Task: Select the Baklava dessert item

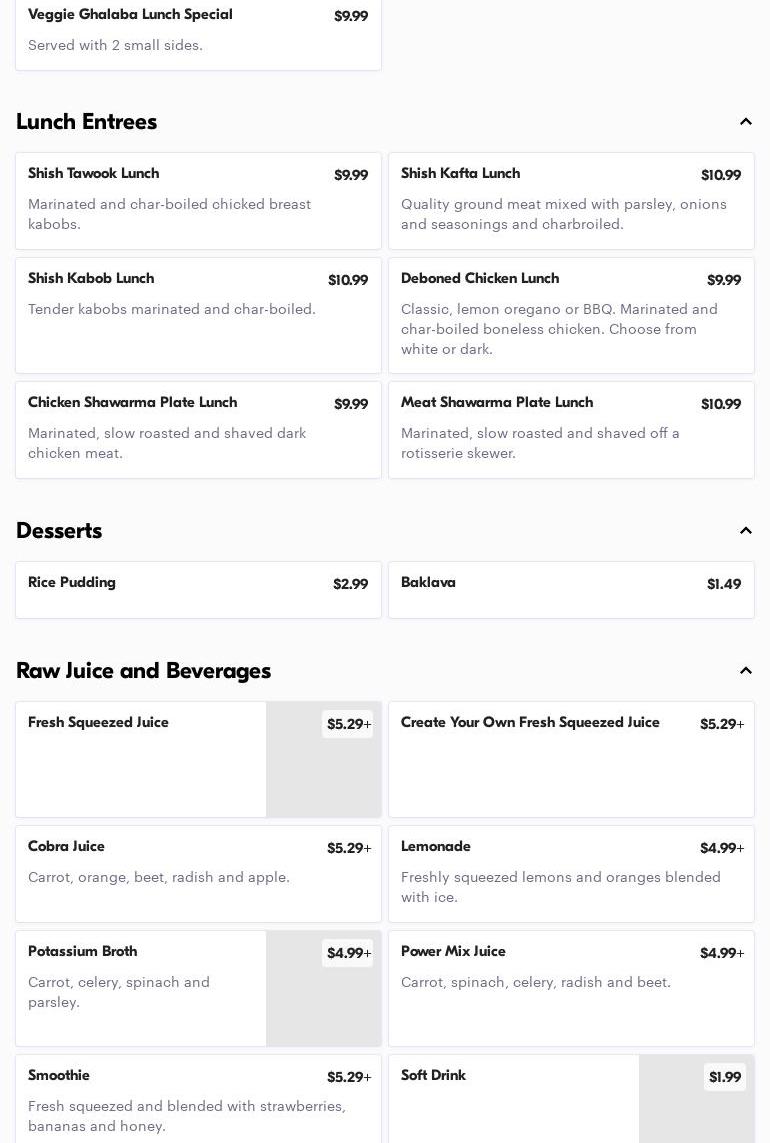Action: pos(571,589)
